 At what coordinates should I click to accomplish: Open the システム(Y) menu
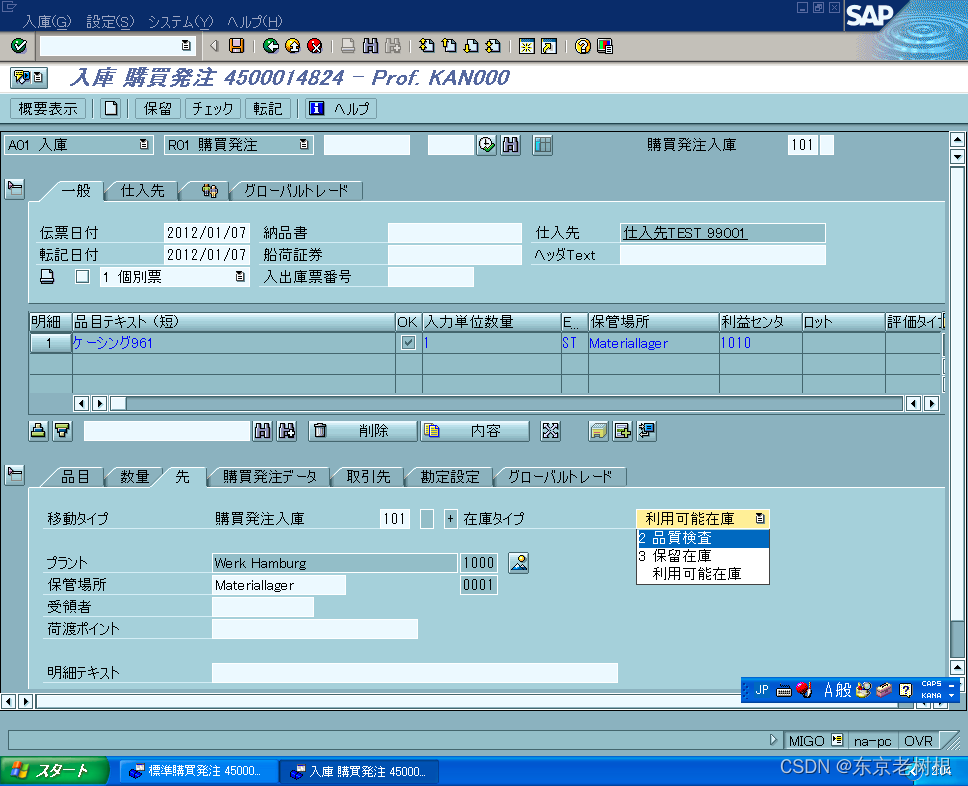click(180, 22)
